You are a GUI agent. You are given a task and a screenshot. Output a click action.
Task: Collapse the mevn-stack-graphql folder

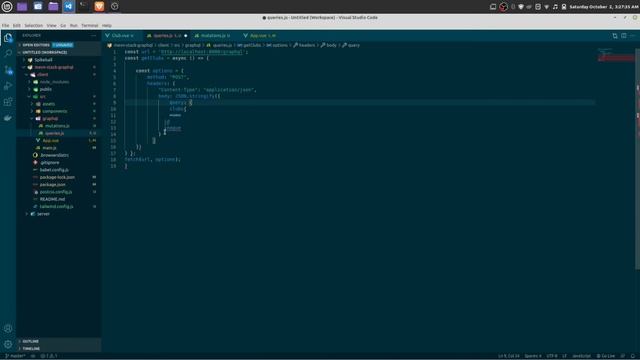[58, 67]
